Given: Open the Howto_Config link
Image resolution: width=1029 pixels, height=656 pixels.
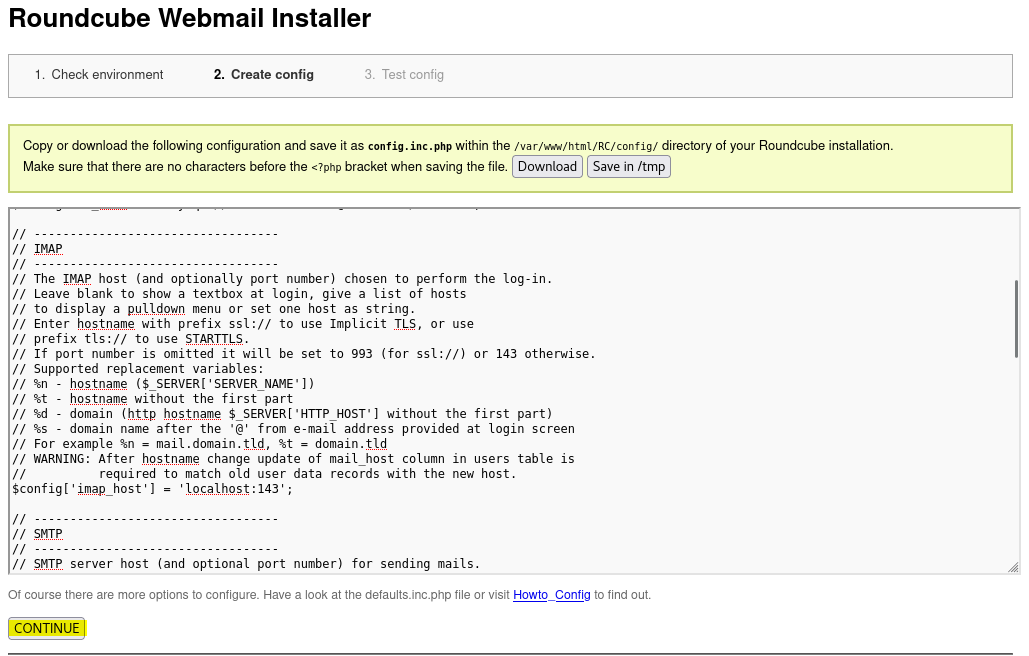Looking at the screenshot, I should click(x=551, y=595).
